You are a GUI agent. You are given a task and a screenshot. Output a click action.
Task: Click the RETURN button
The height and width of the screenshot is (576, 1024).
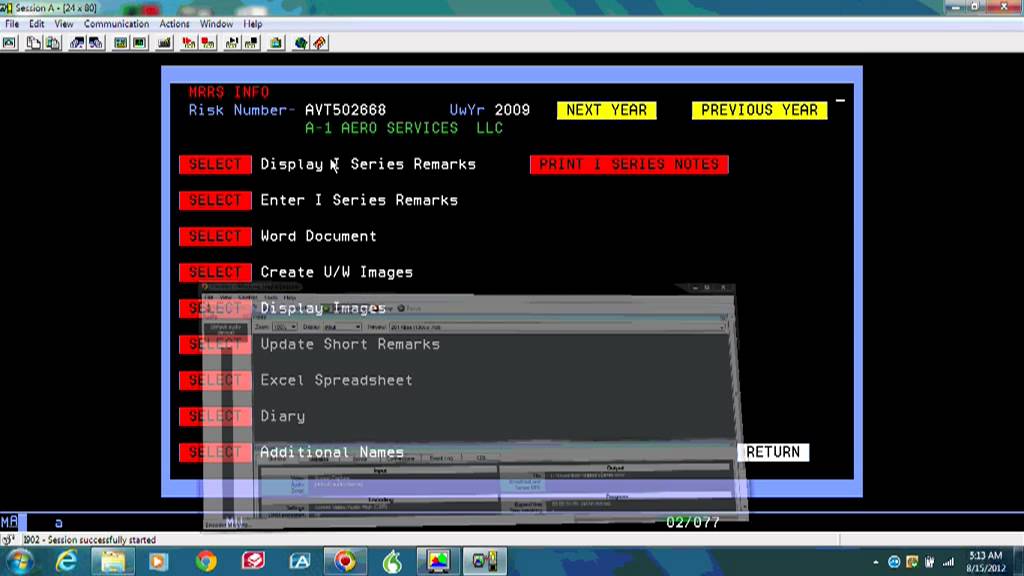click(x=773, y=452)
